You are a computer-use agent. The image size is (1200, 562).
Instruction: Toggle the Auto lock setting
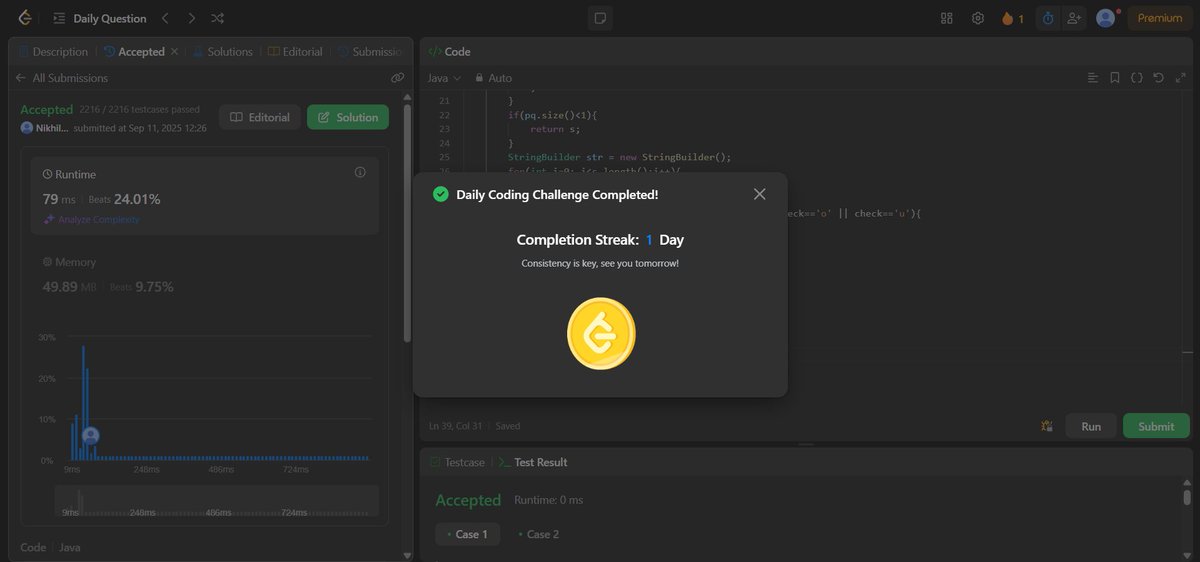(494, 78)
